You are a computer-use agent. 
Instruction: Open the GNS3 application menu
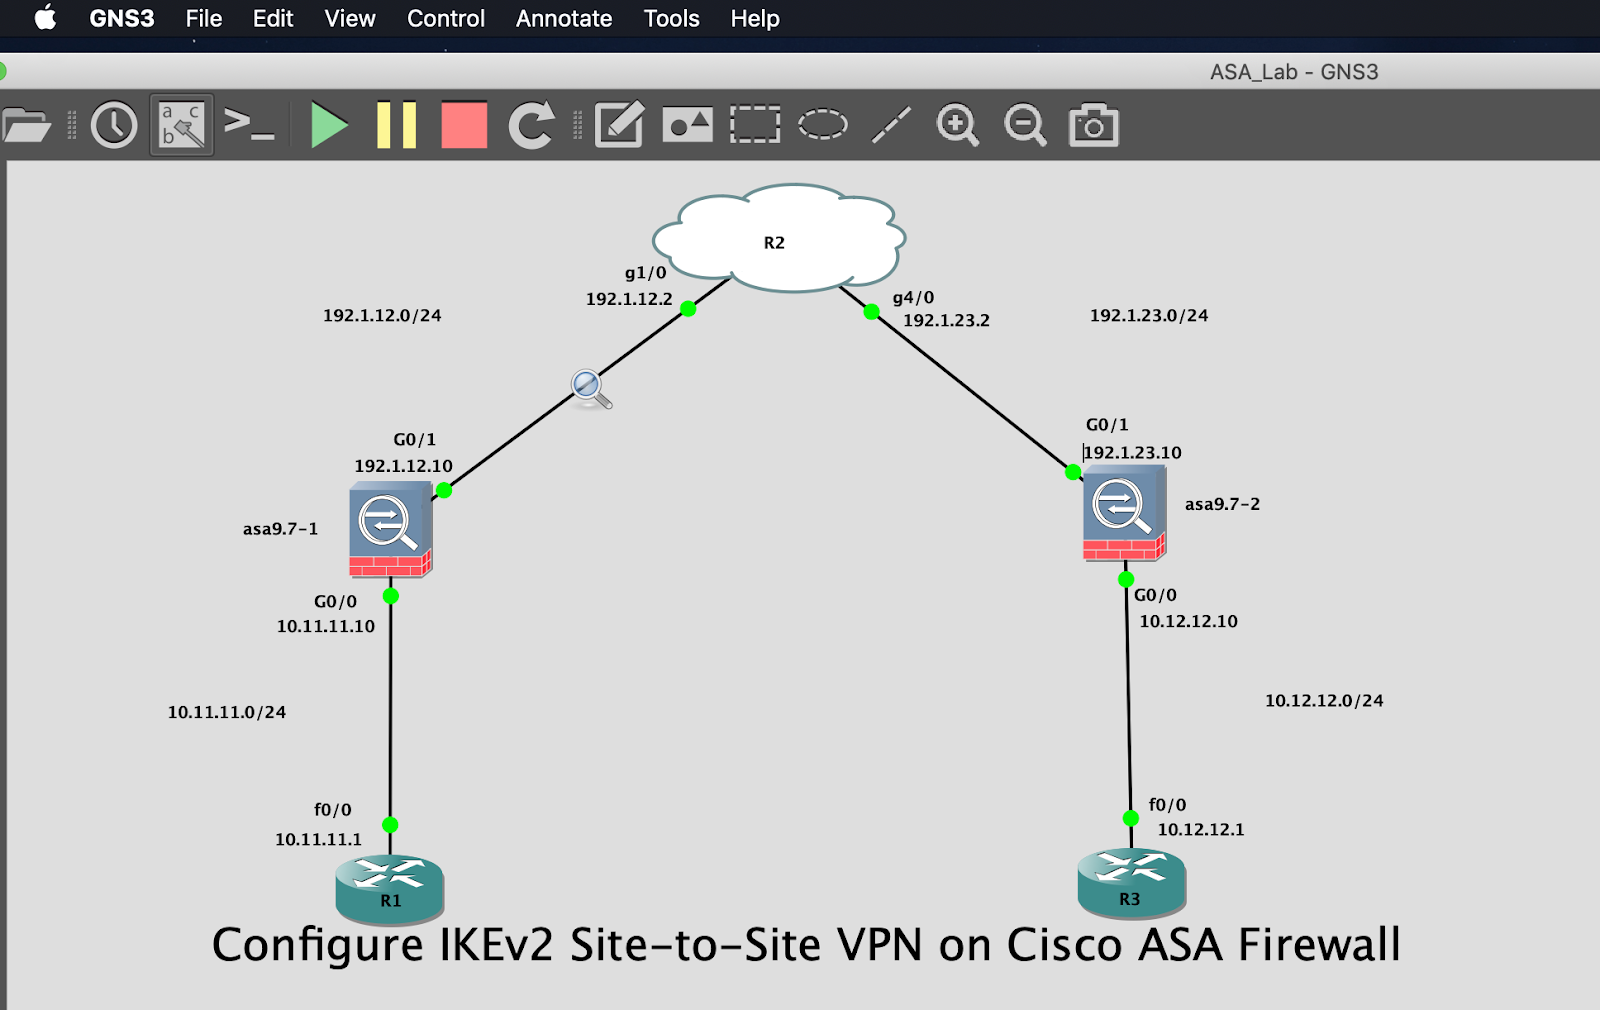pos(120,17)
